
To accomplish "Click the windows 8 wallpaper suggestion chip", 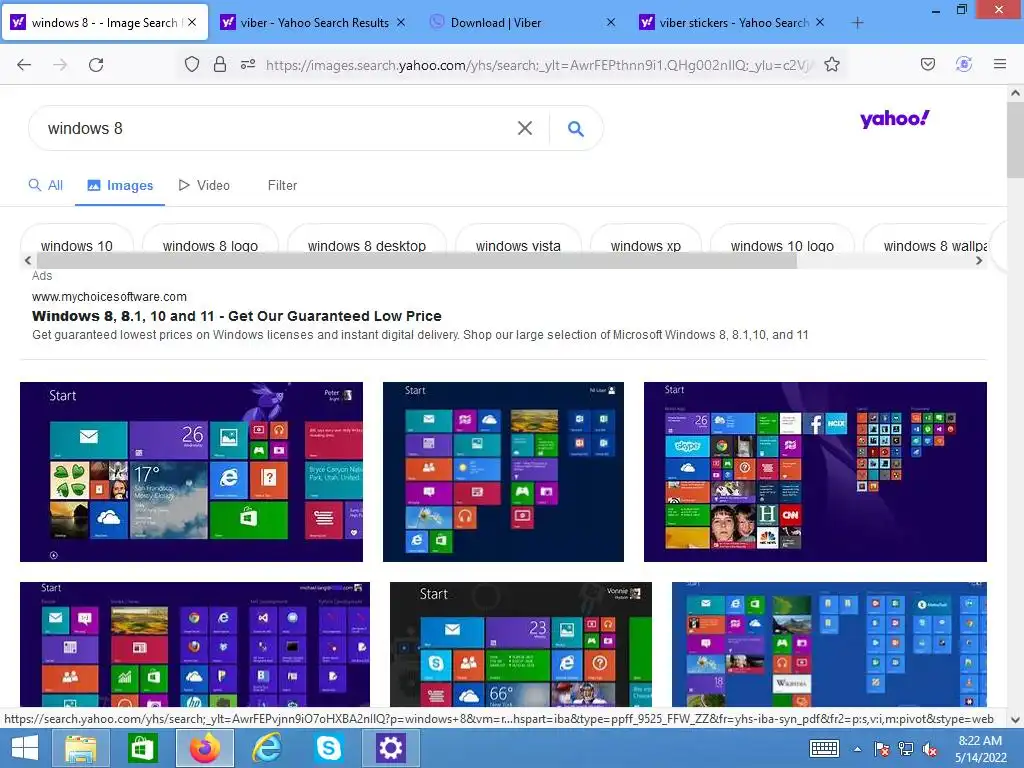I will [x=926, y=246].
